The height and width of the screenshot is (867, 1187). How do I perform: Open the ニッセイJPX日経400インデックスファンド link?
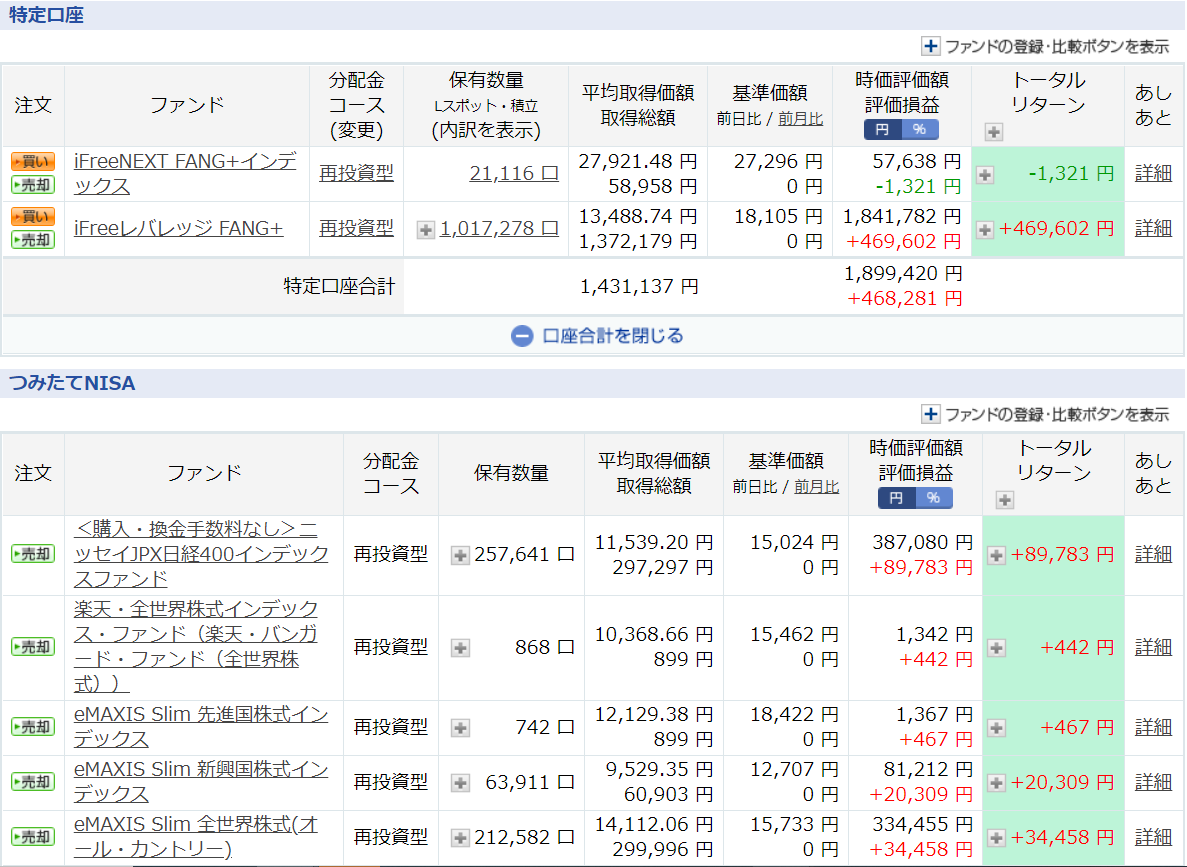(201, 554)
